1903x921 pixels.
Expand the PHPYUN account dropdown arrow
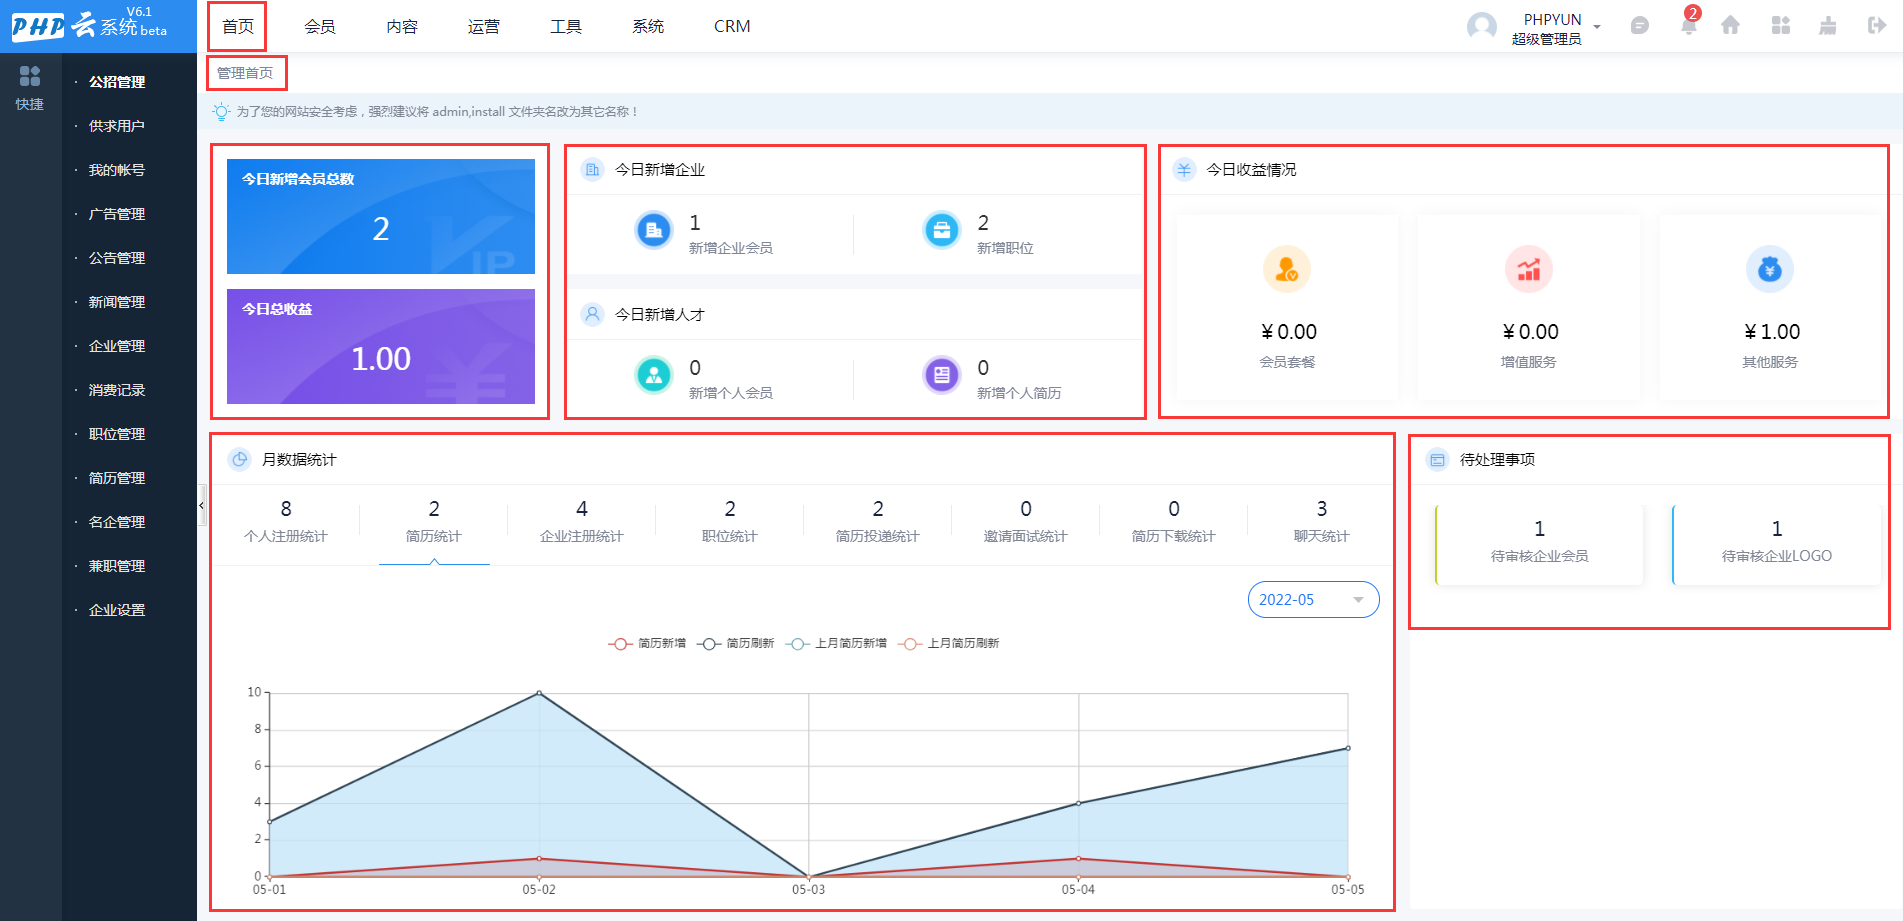point(1597,27)
